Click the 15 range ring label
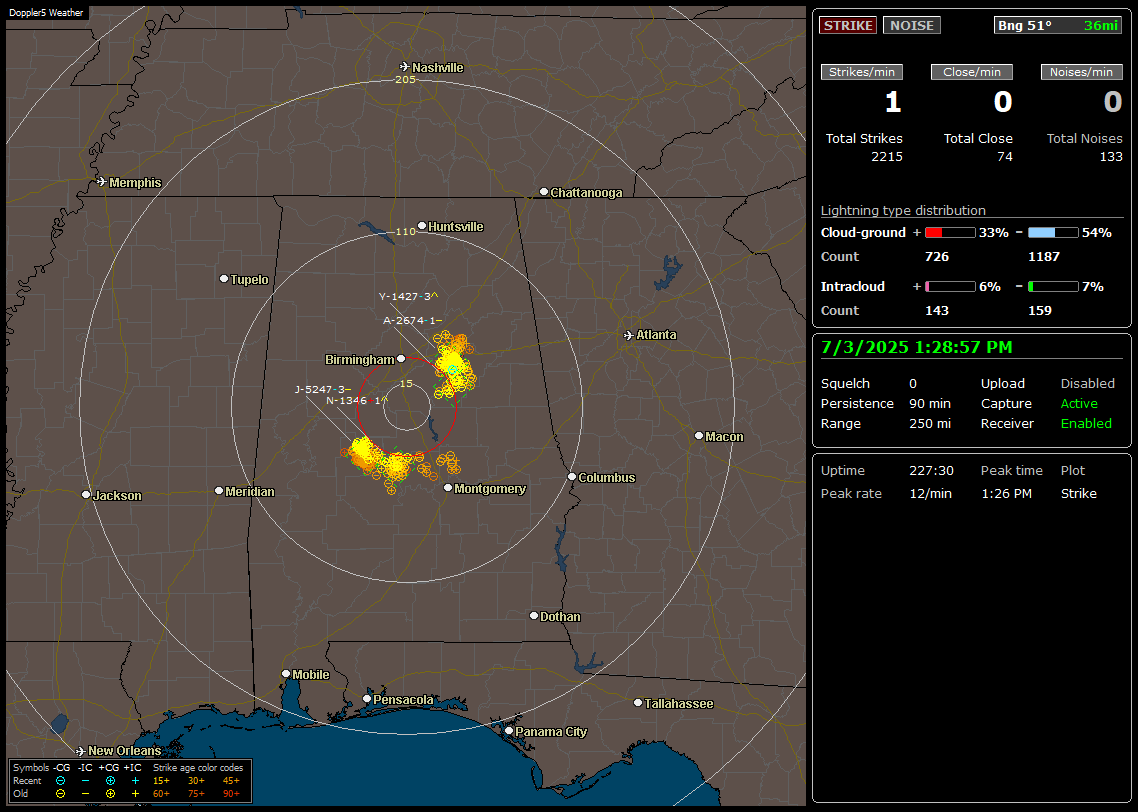Viewport: 1138px width, 812px height. point(406,383)
